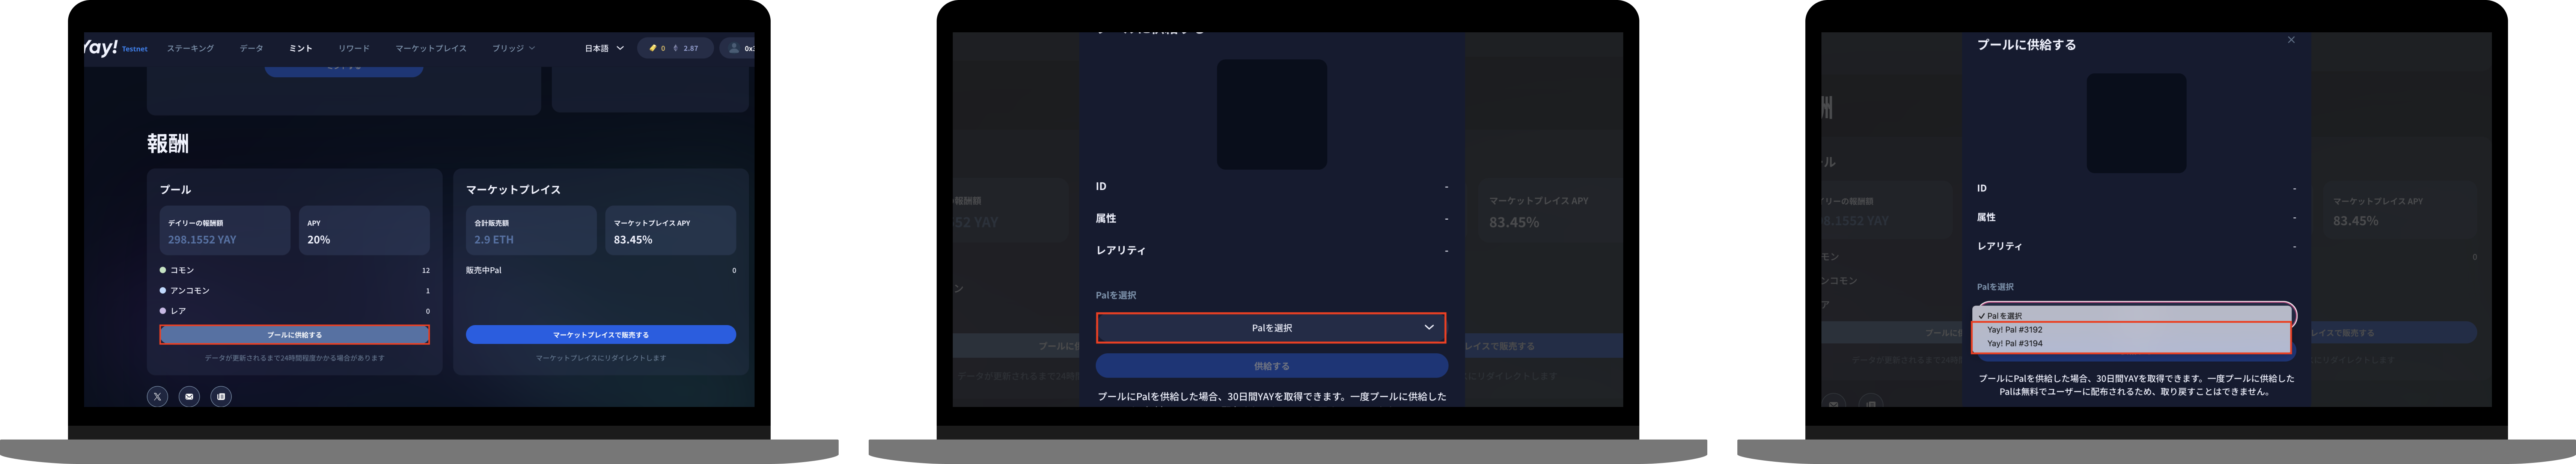The width and height of the screenshot is (2576, 464).
Task: Click マーケットプレイス APY 83.45% card, left laptop
Action: (671, 231)
